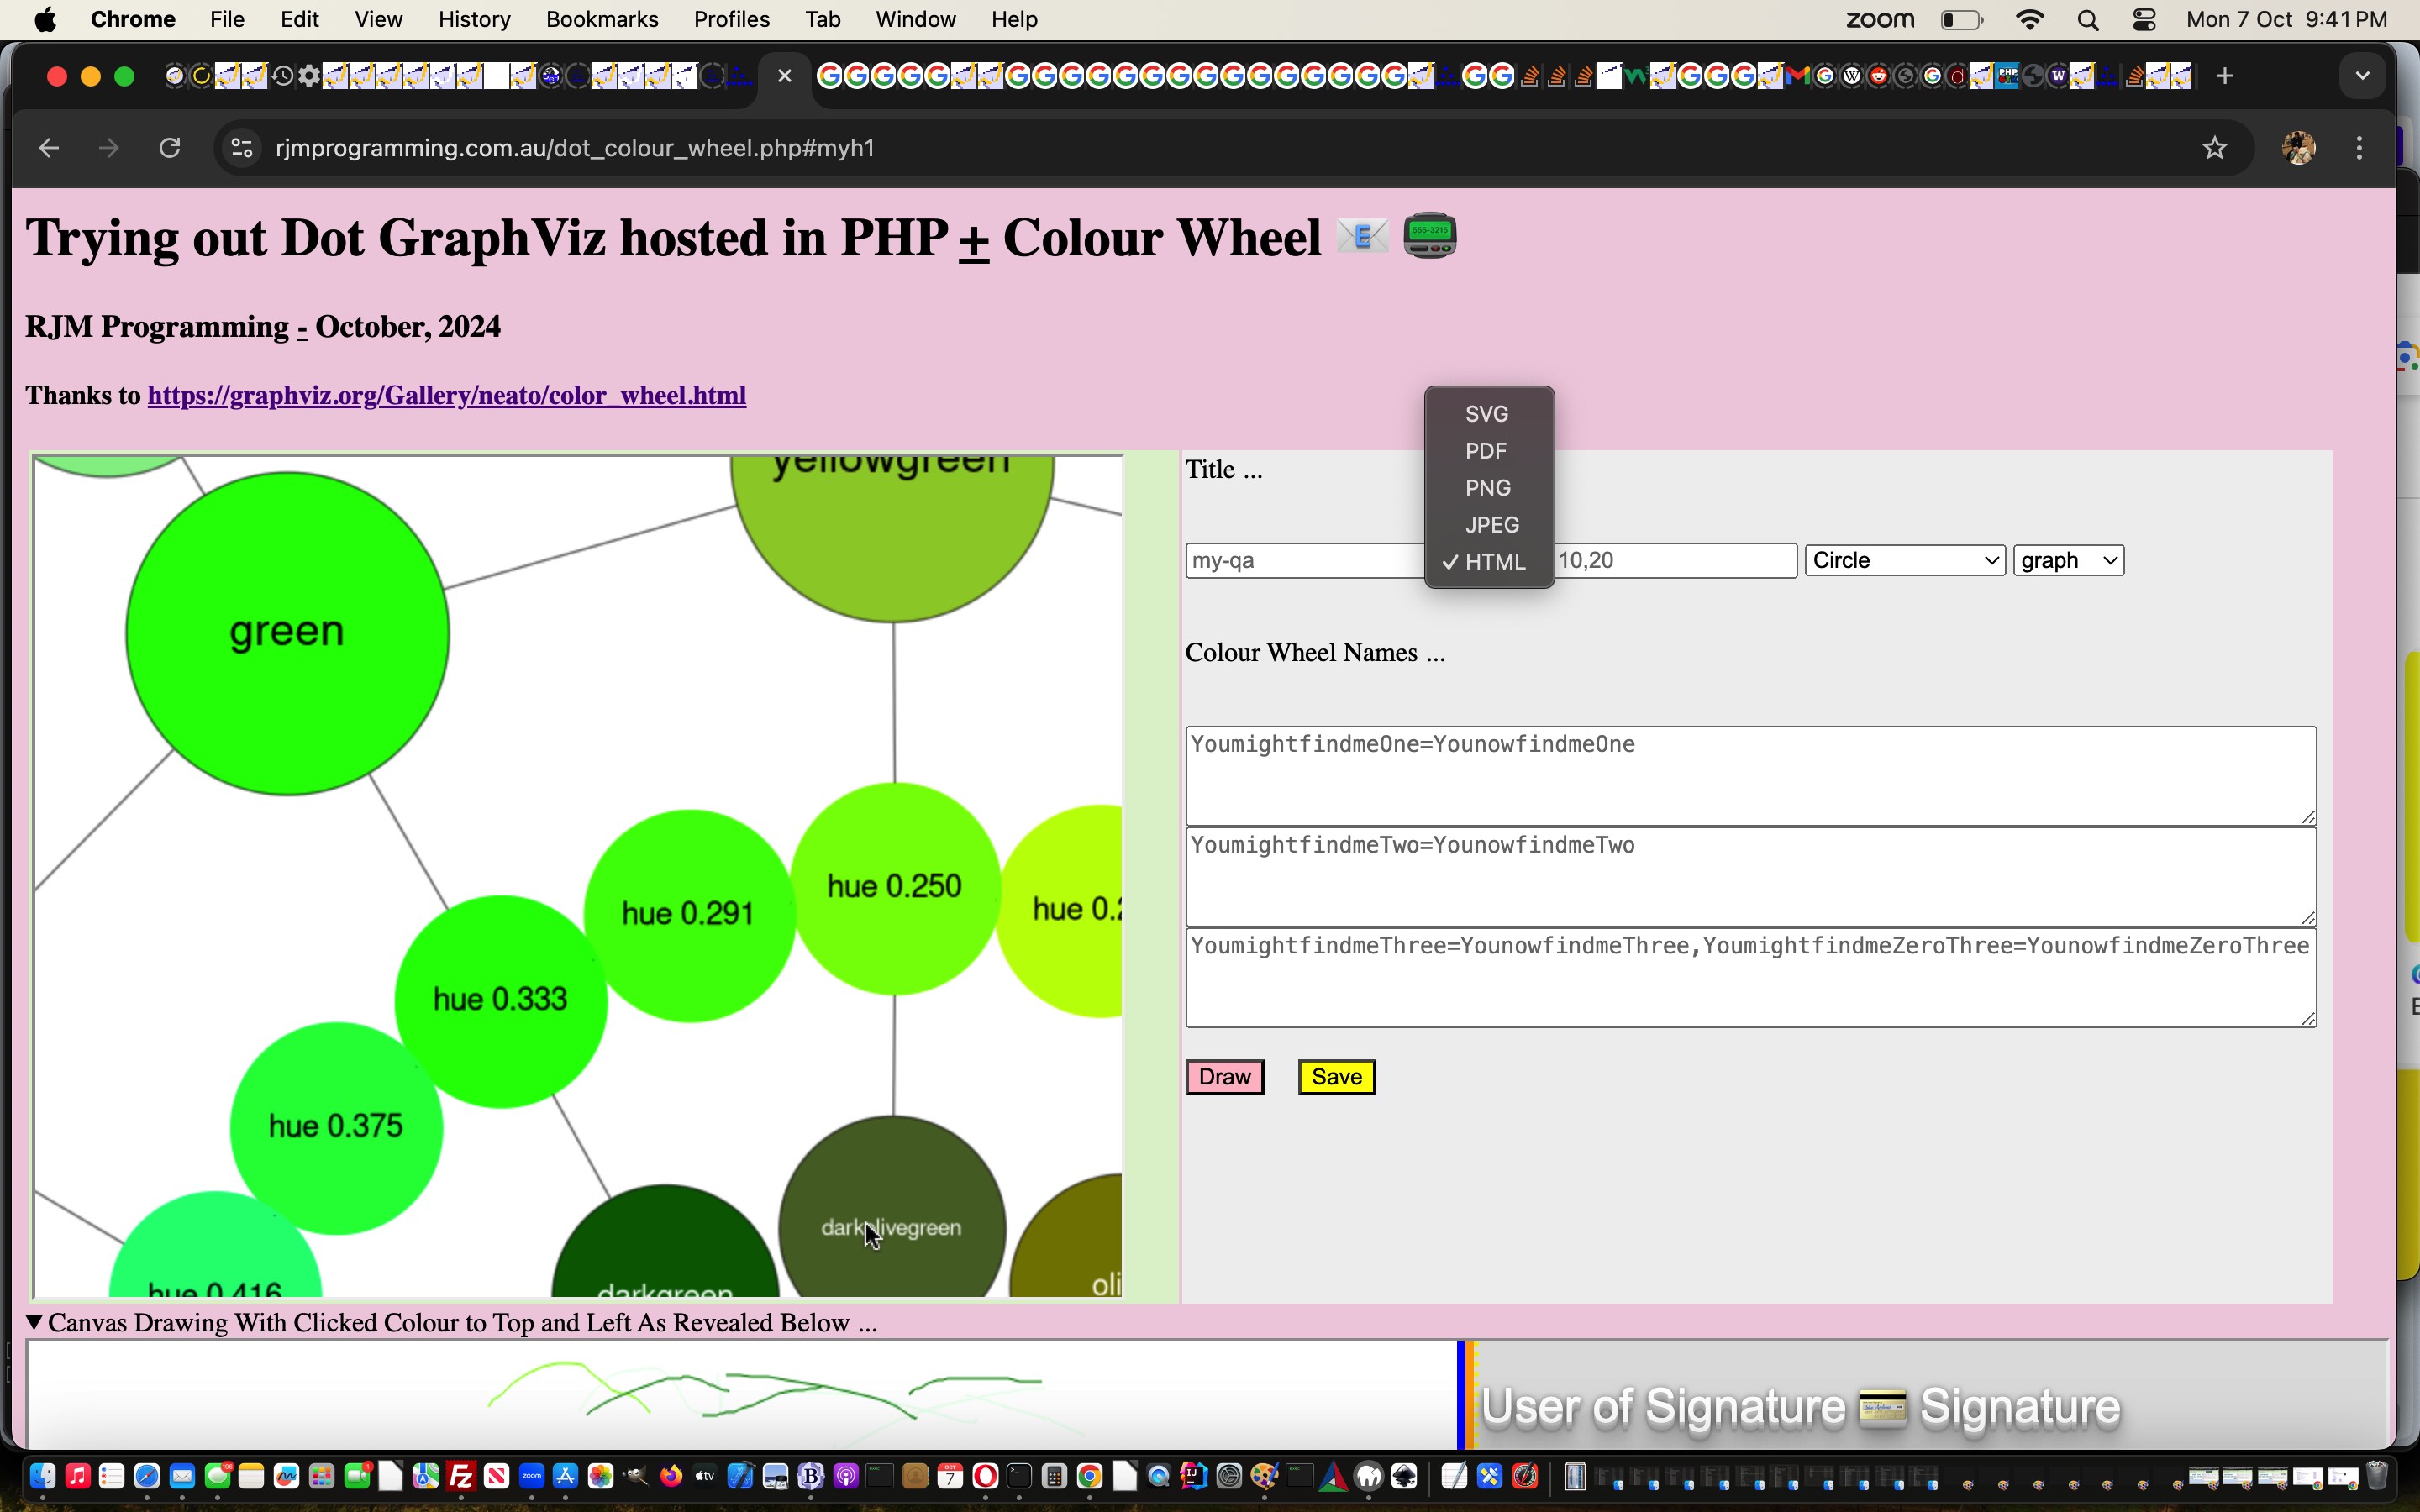Select the my-qa title input field
This screenshot has width=2420, height=1512.
point(1305,559)
